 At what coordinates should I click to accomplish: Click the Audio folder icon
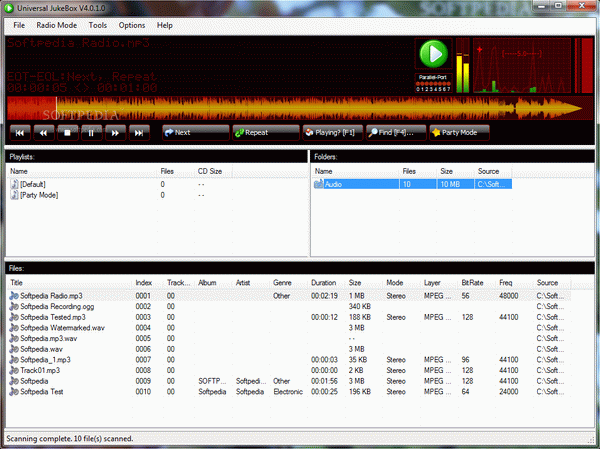pyautogui.click(x=318, y=184)
